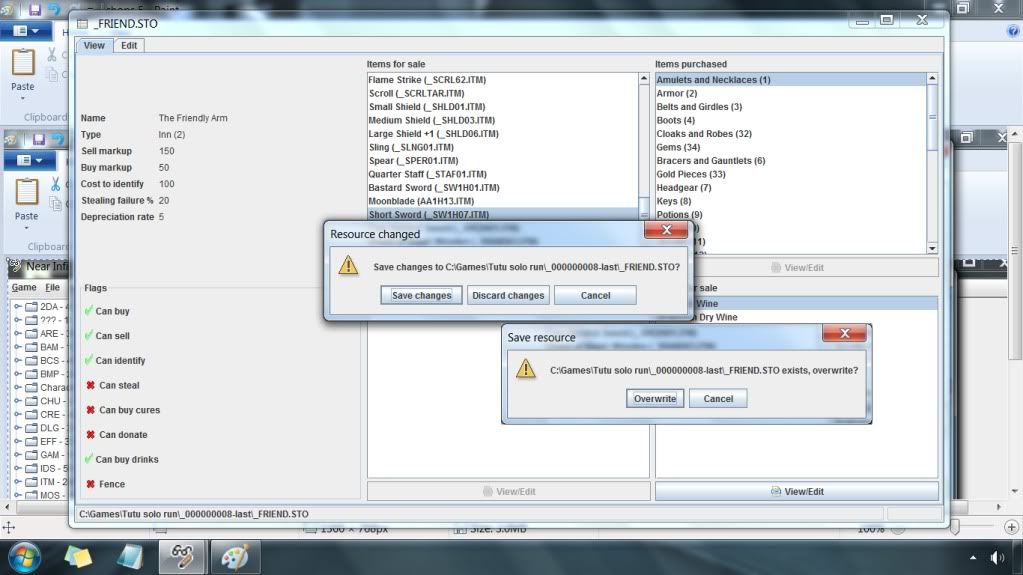Select Gems (34) in Items purchased list

click(x=678, y=147)
